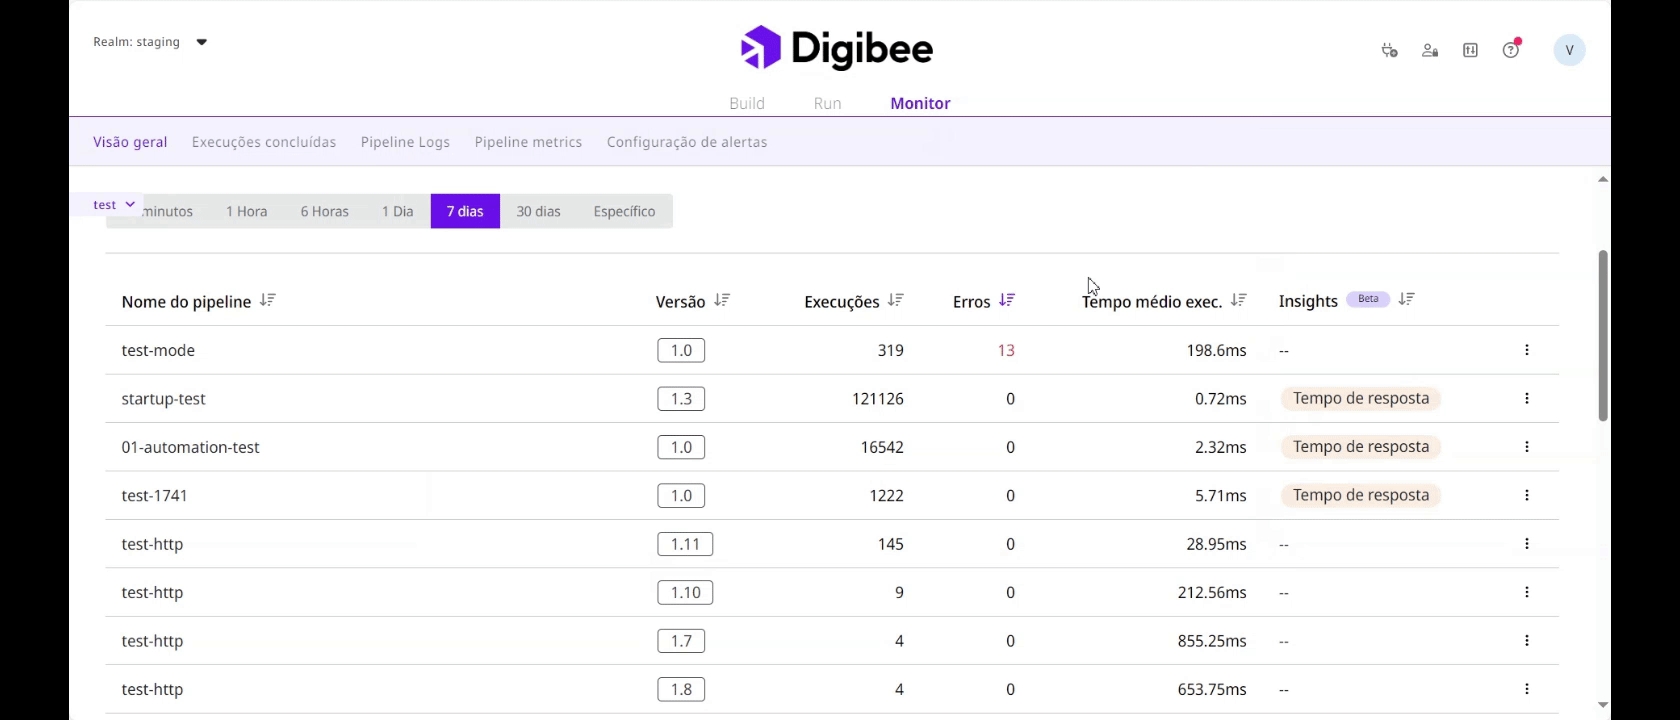
Task: Open the help question mark icon
Action: (1510, 50)
